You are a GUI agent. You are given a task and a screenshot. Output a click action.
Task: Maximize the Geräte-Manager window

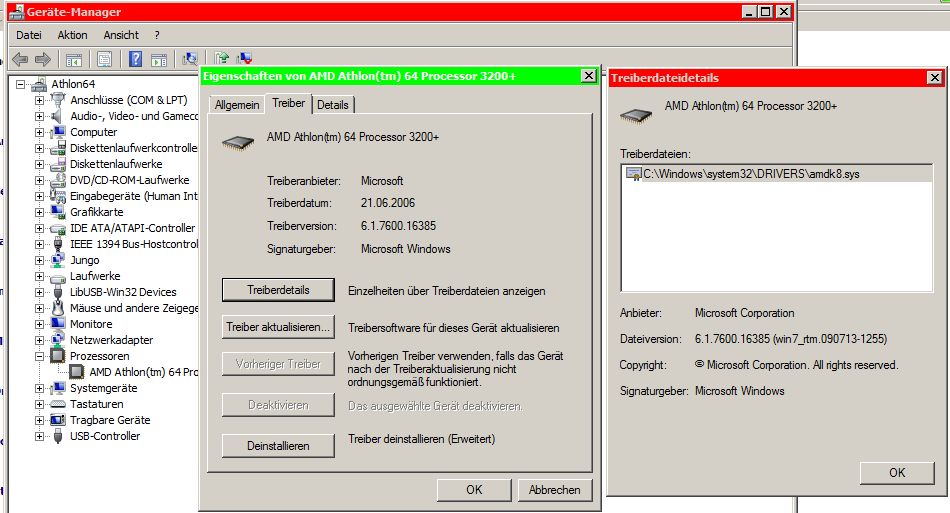pos(766,12)
